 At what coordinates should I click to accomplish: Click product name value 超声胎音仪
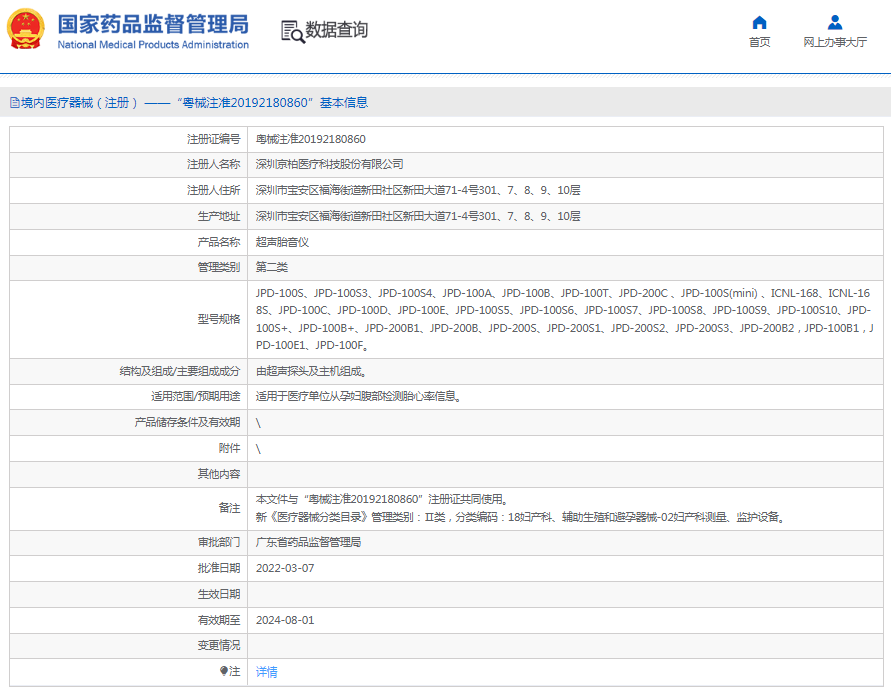[283, 242]
